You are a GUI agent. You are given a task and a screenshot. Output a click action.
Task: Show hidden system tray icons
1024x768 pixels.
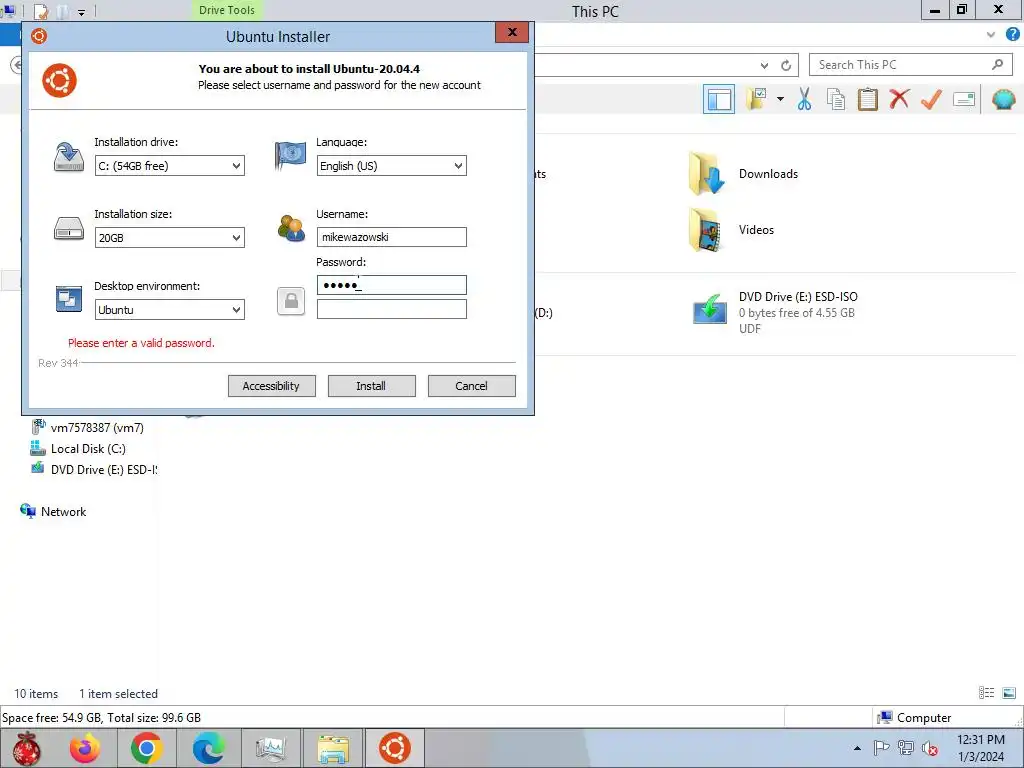click(x=857, y=748)
